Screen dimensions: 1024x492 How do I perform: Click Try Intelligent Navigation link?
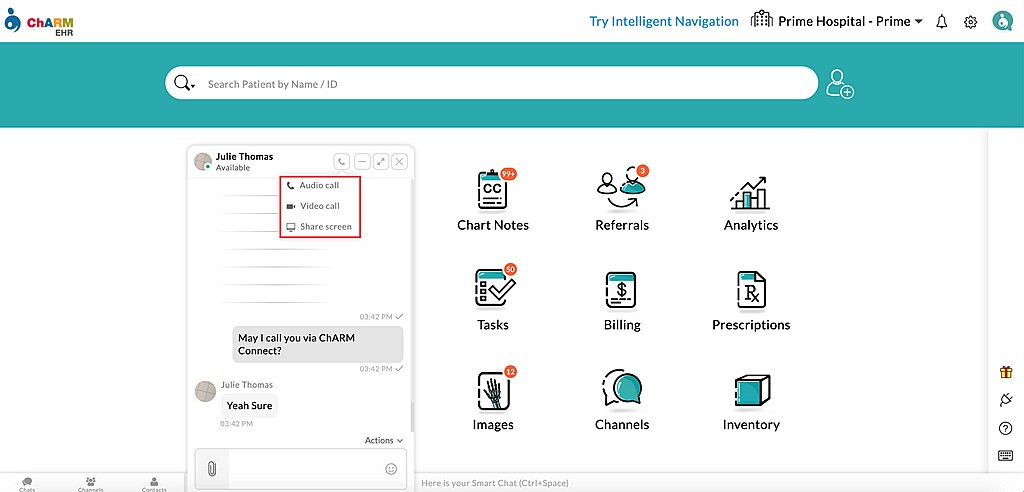[x=663, y=21]
